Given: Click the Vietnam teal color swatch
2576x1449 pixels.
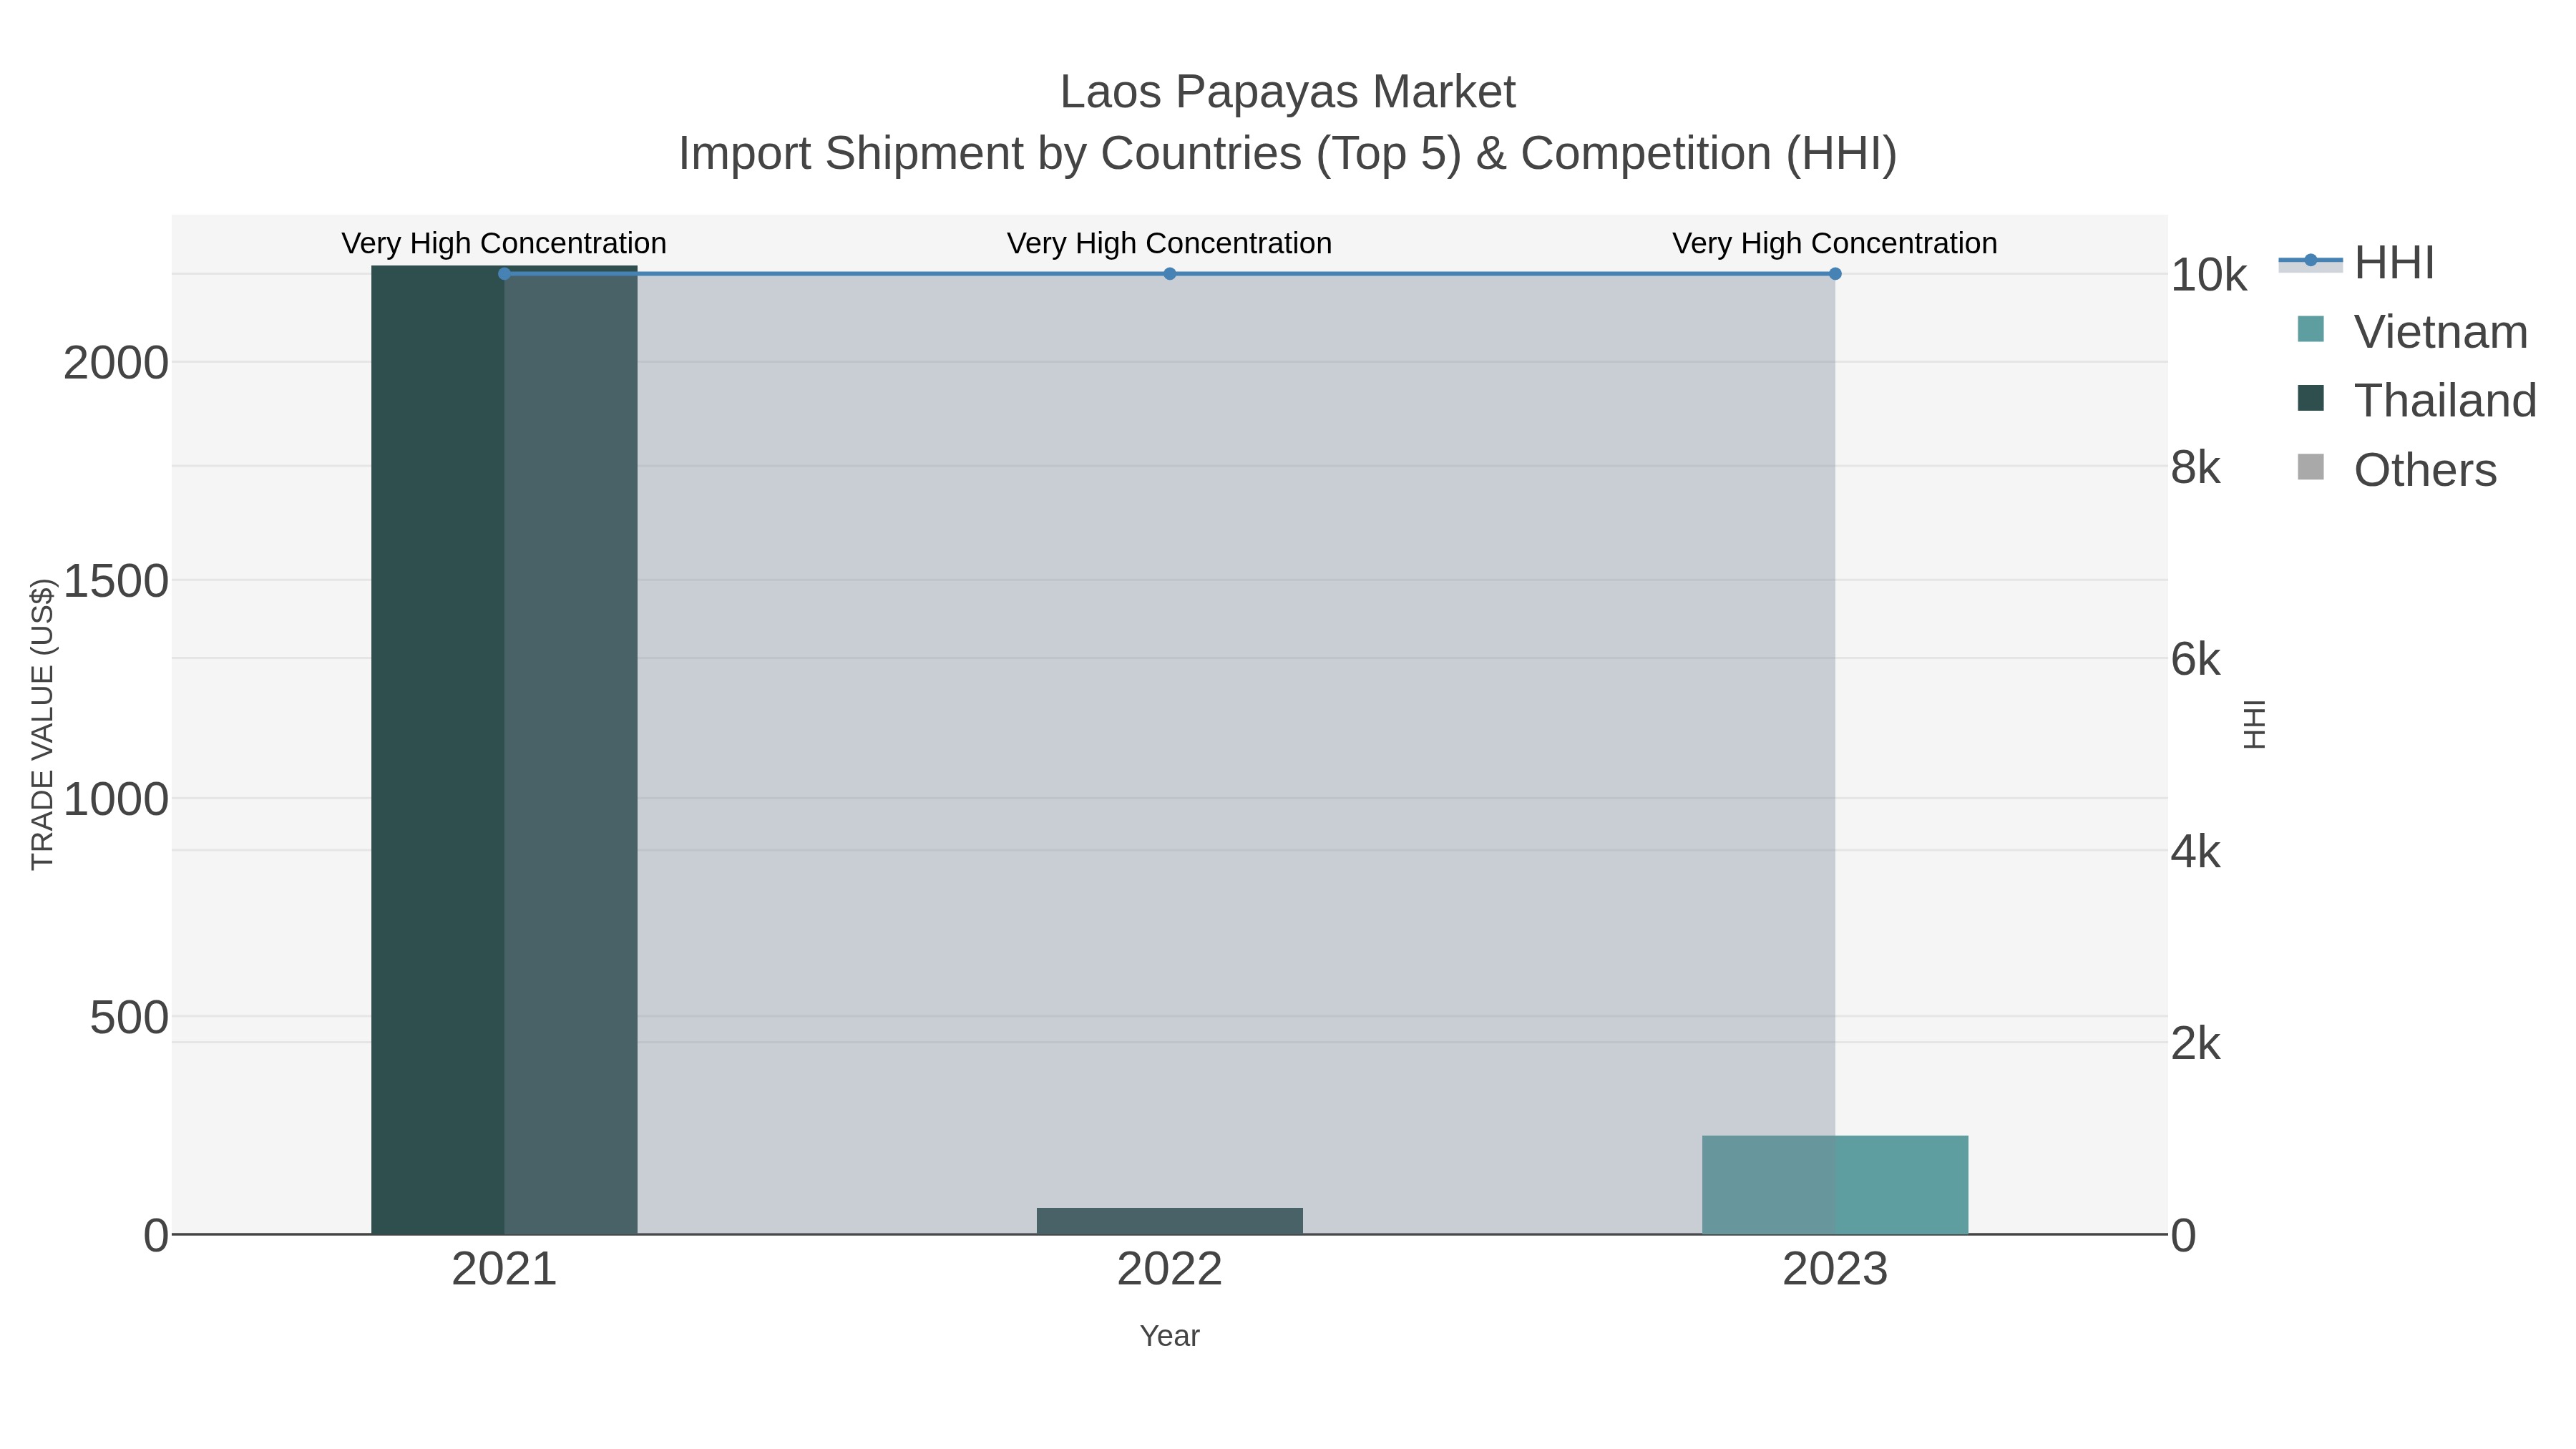Looking at the screenshot, I should [x=2311, y=329].
